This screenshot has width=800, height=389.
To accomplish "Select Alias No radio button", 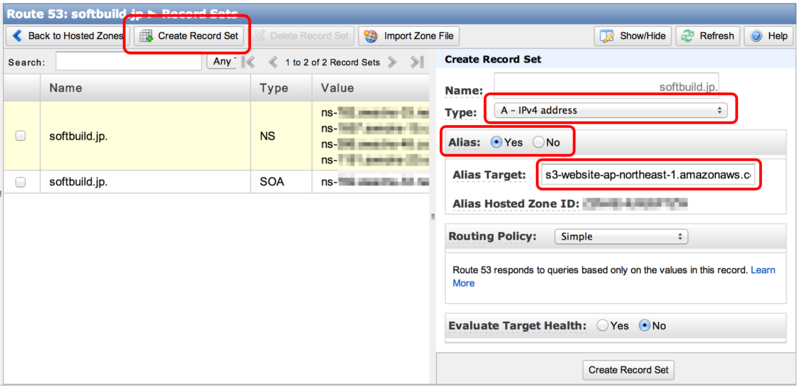I will (539, 142).
